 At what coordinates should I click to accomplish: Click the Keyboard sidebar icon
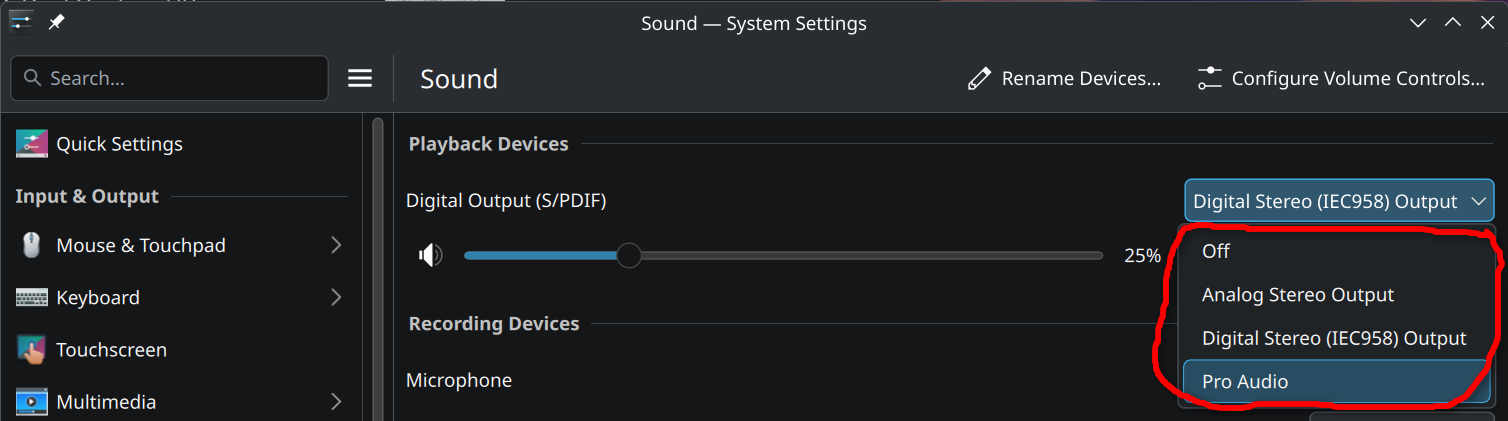point(32,297)
